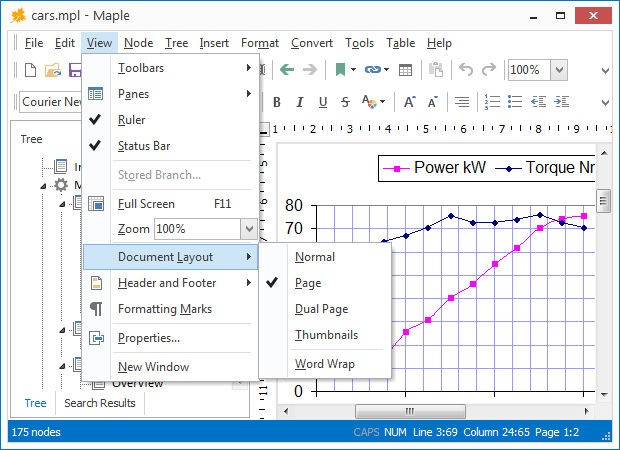The width and height of the screenshot is (620, 450).
Task: Toggle Word Wrap option
Action: coord(325,364)
